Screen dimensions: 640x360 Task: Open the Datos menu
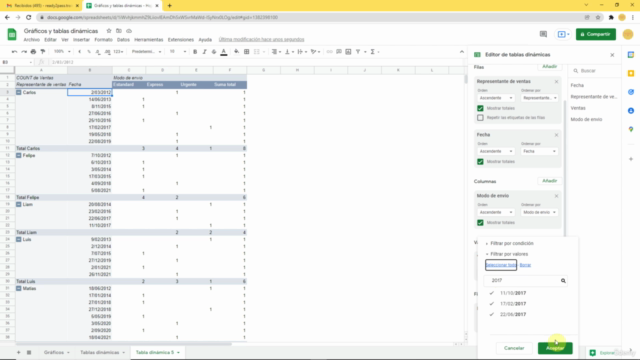click(x=123, y=40)
